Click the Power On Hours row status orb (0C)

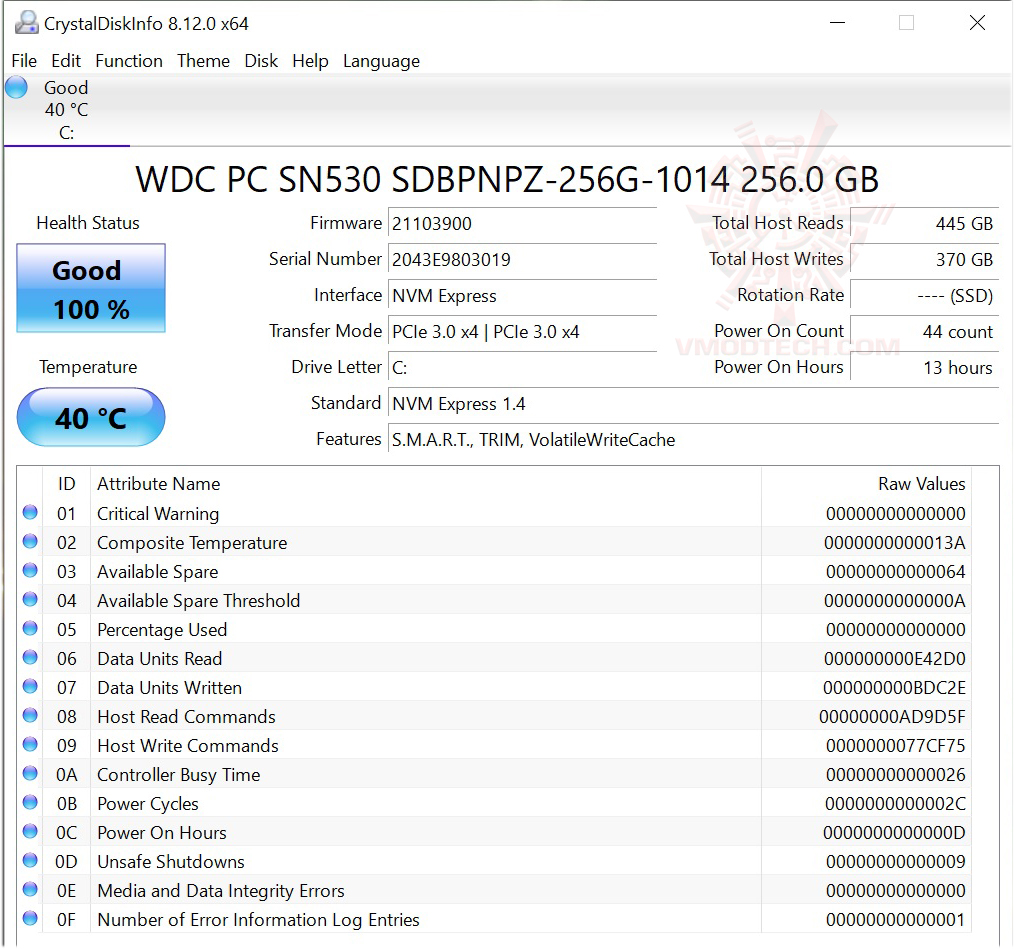[x=30, y=831]
